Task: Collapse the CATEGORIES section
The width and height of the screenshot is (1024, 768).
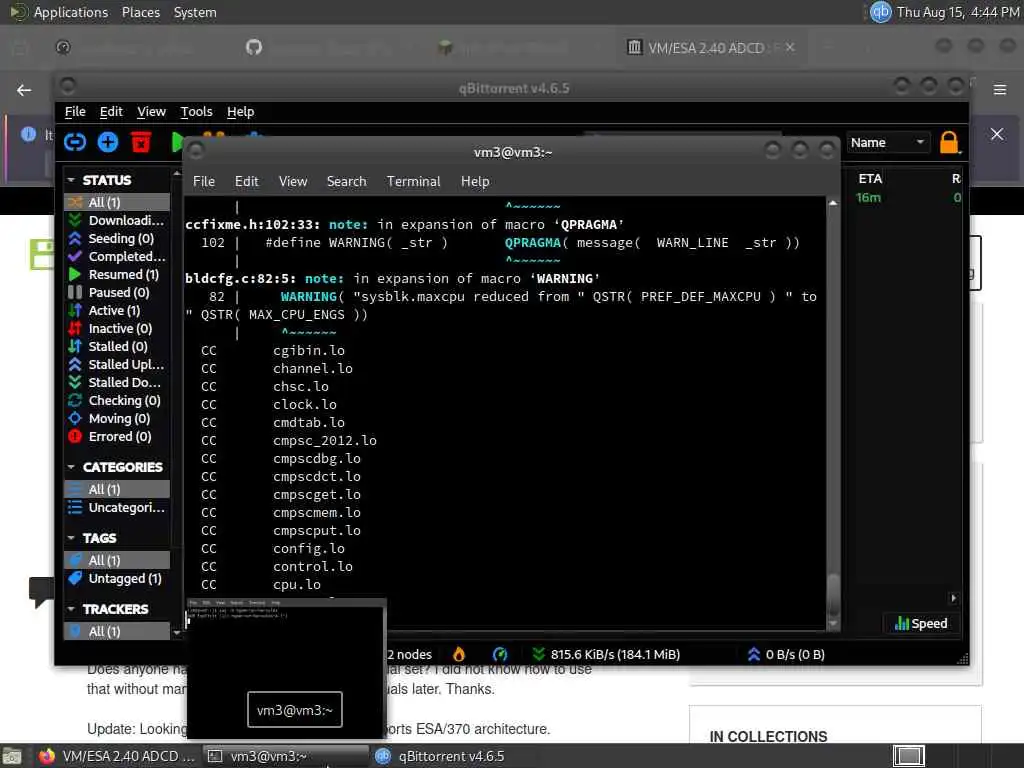Action: click(x=71, y=467)
